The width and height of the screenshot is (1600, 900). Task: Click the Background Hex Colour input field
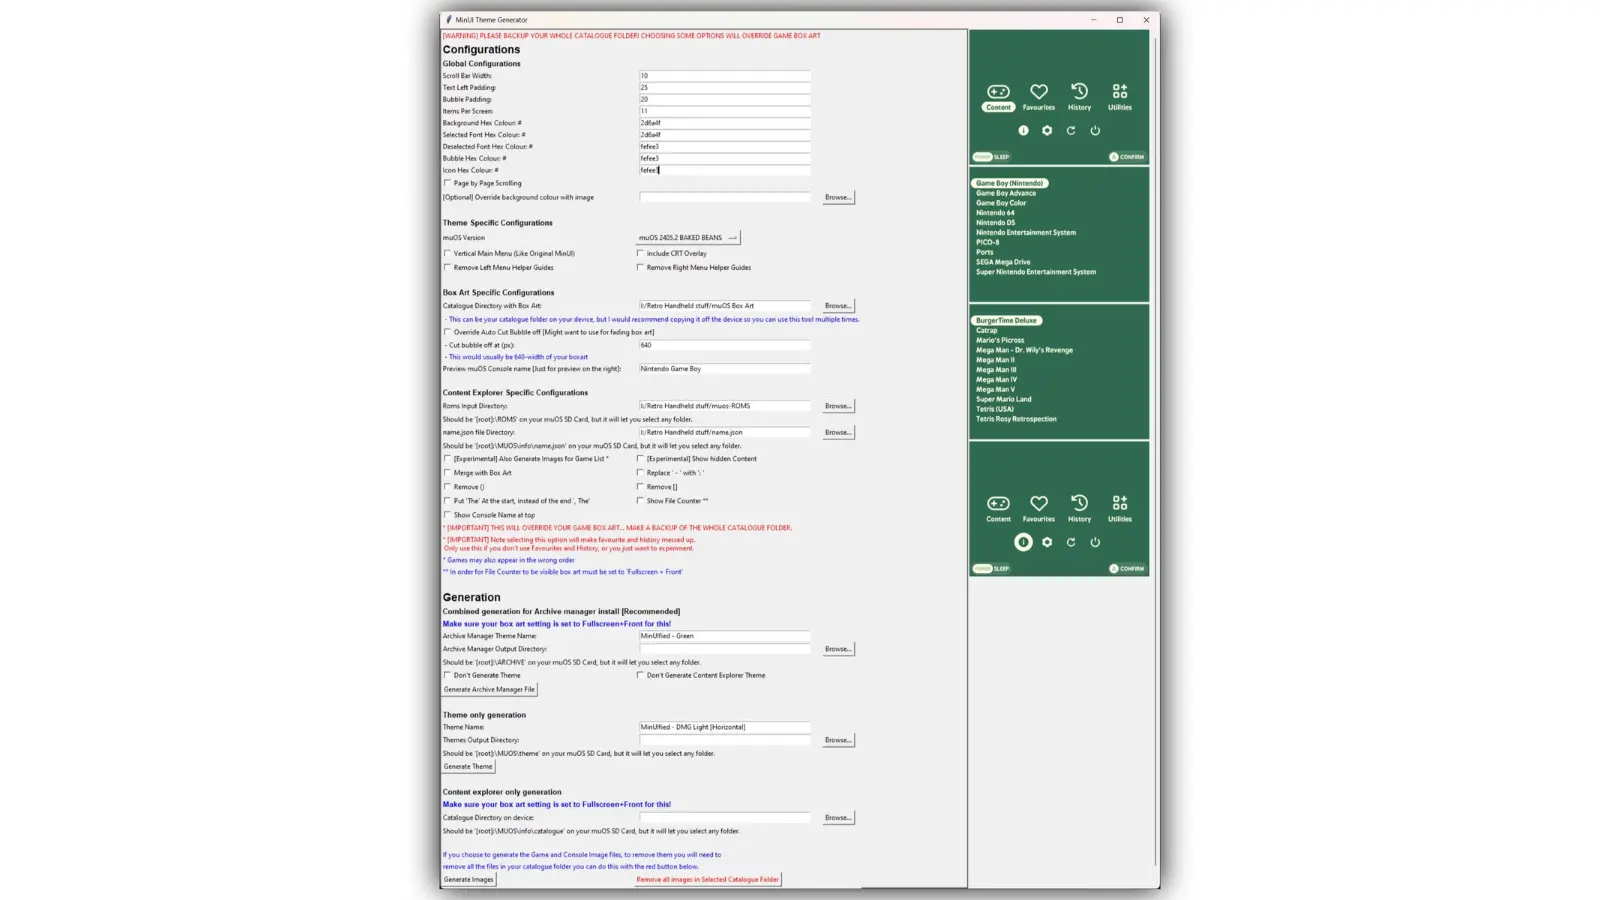[724, 123]
